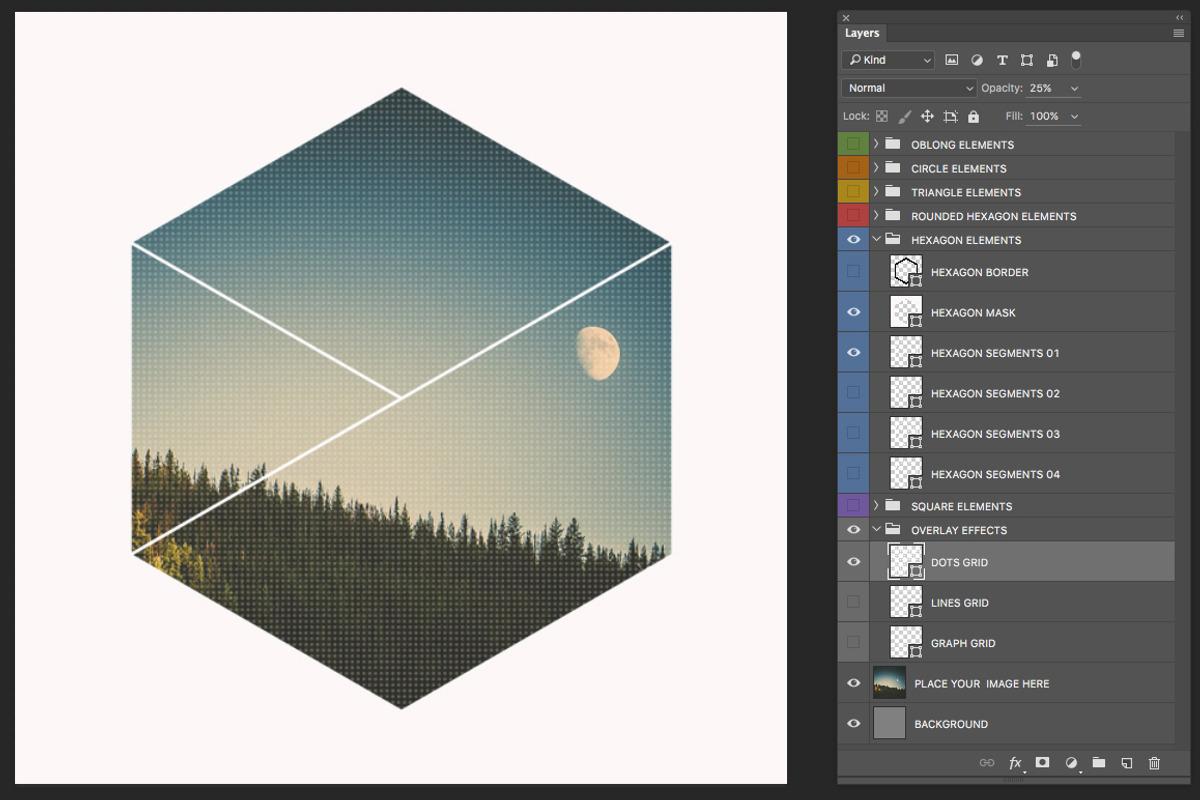
Task: Add a layer mask
Action: (x=1042, y=762)
